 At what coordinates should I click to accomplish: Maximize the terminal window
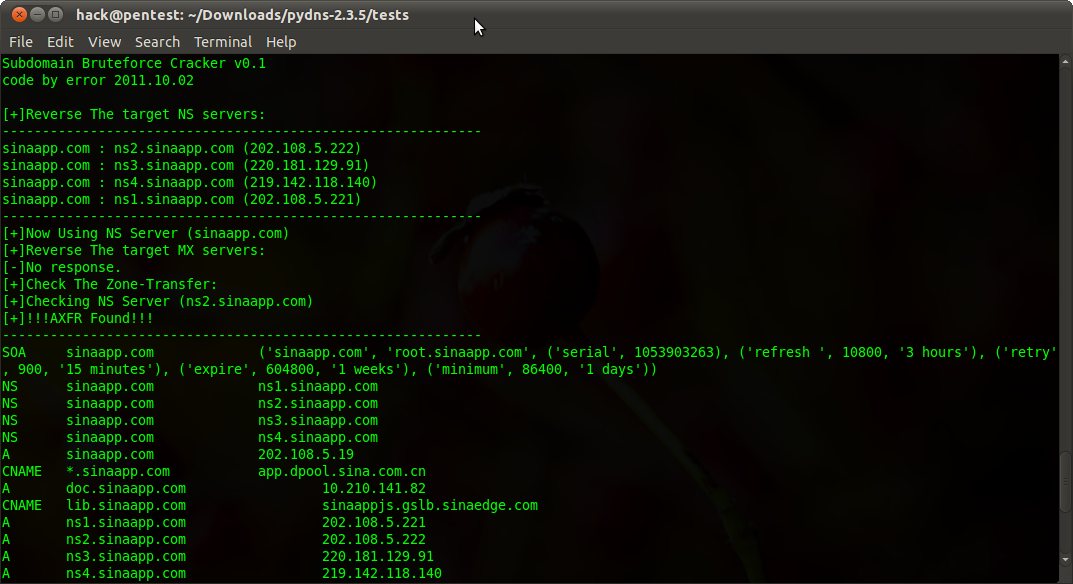pos(55,14)
